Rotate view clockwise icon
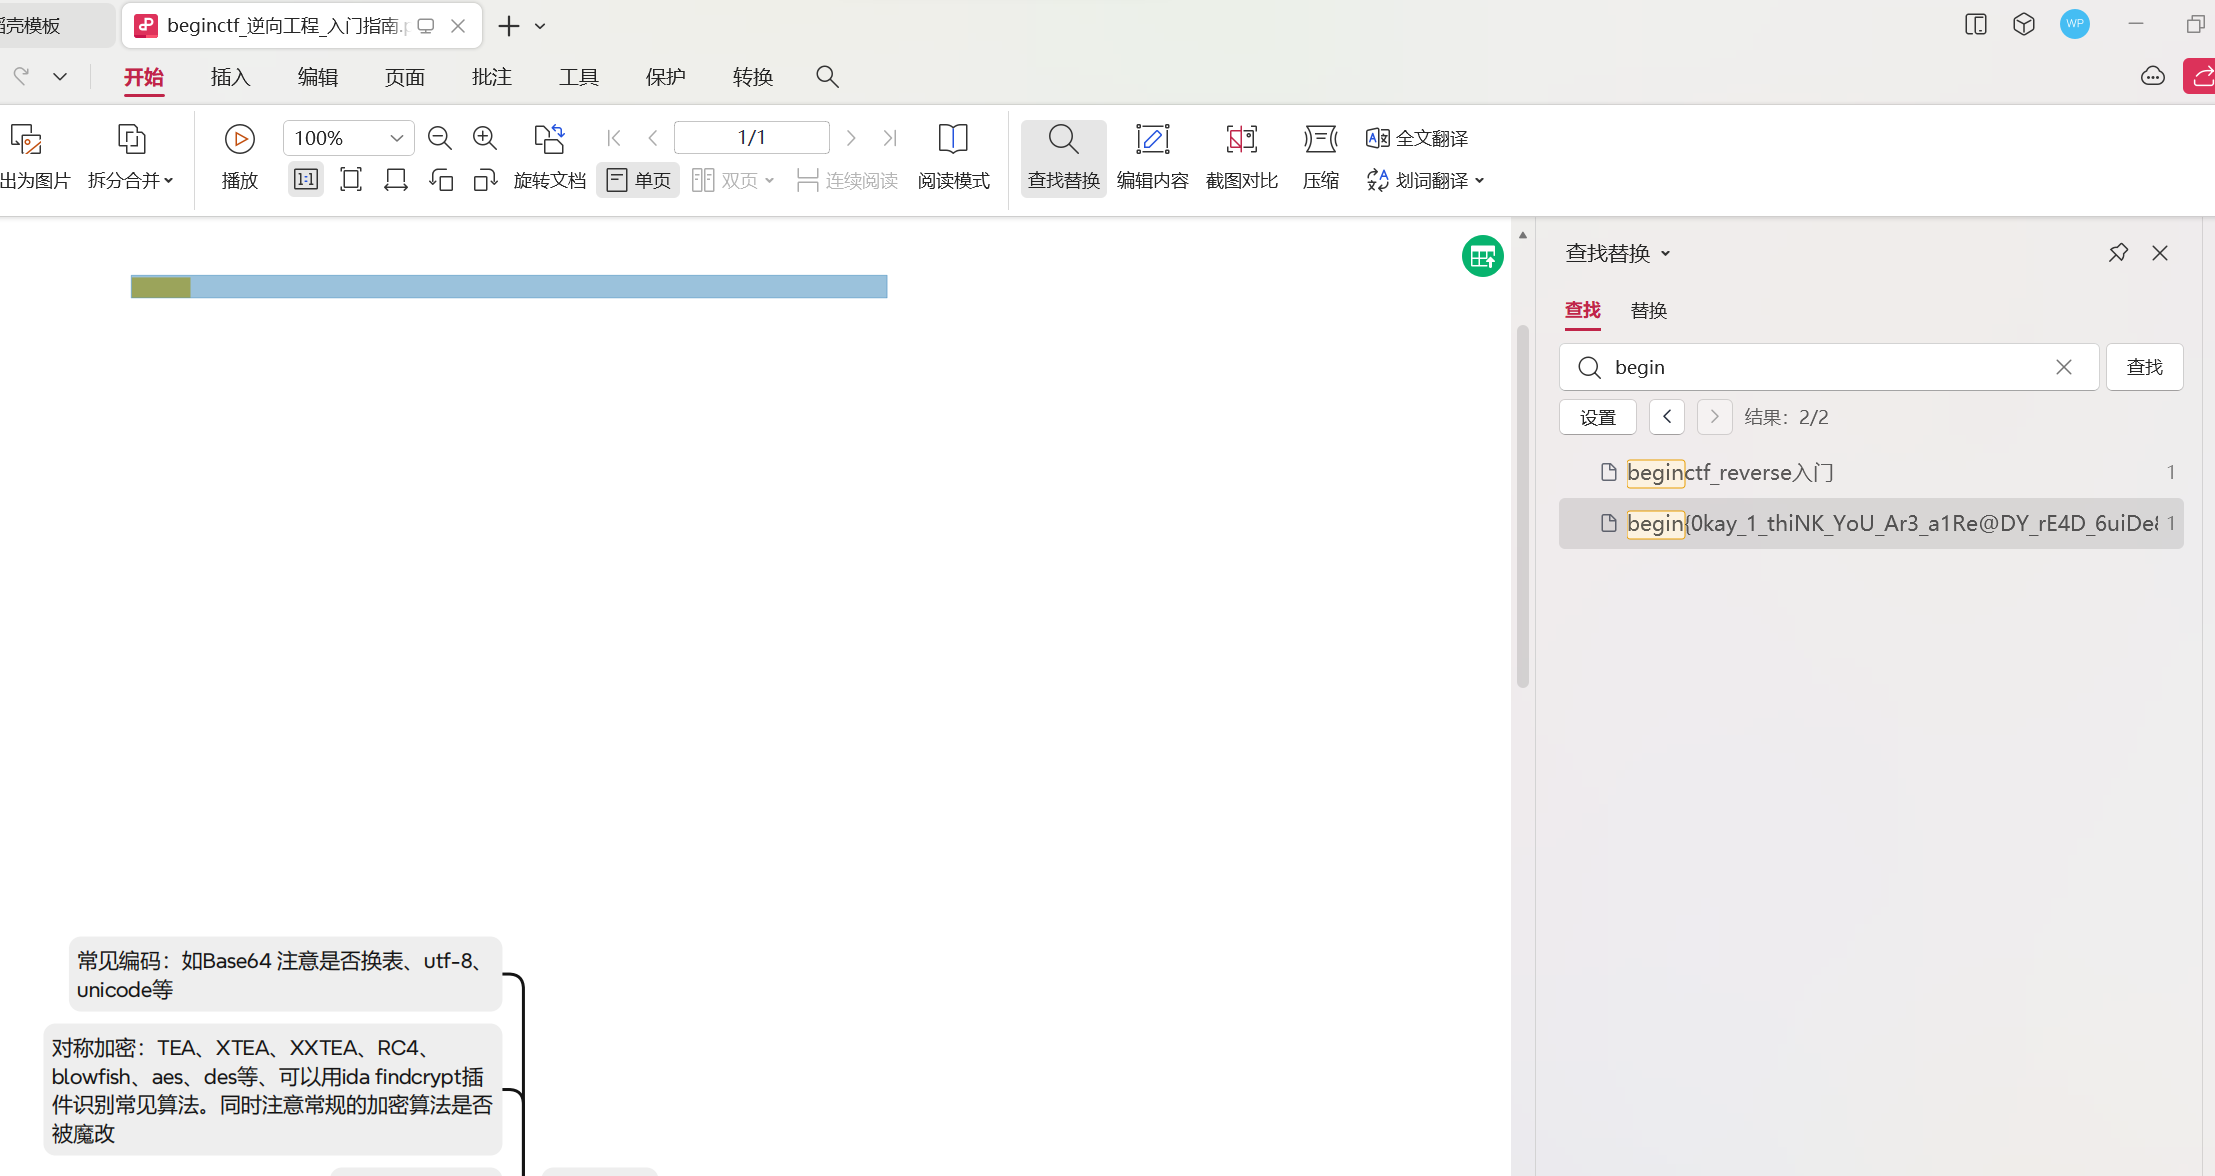Screen dimensions: 2215x1176 486,180
